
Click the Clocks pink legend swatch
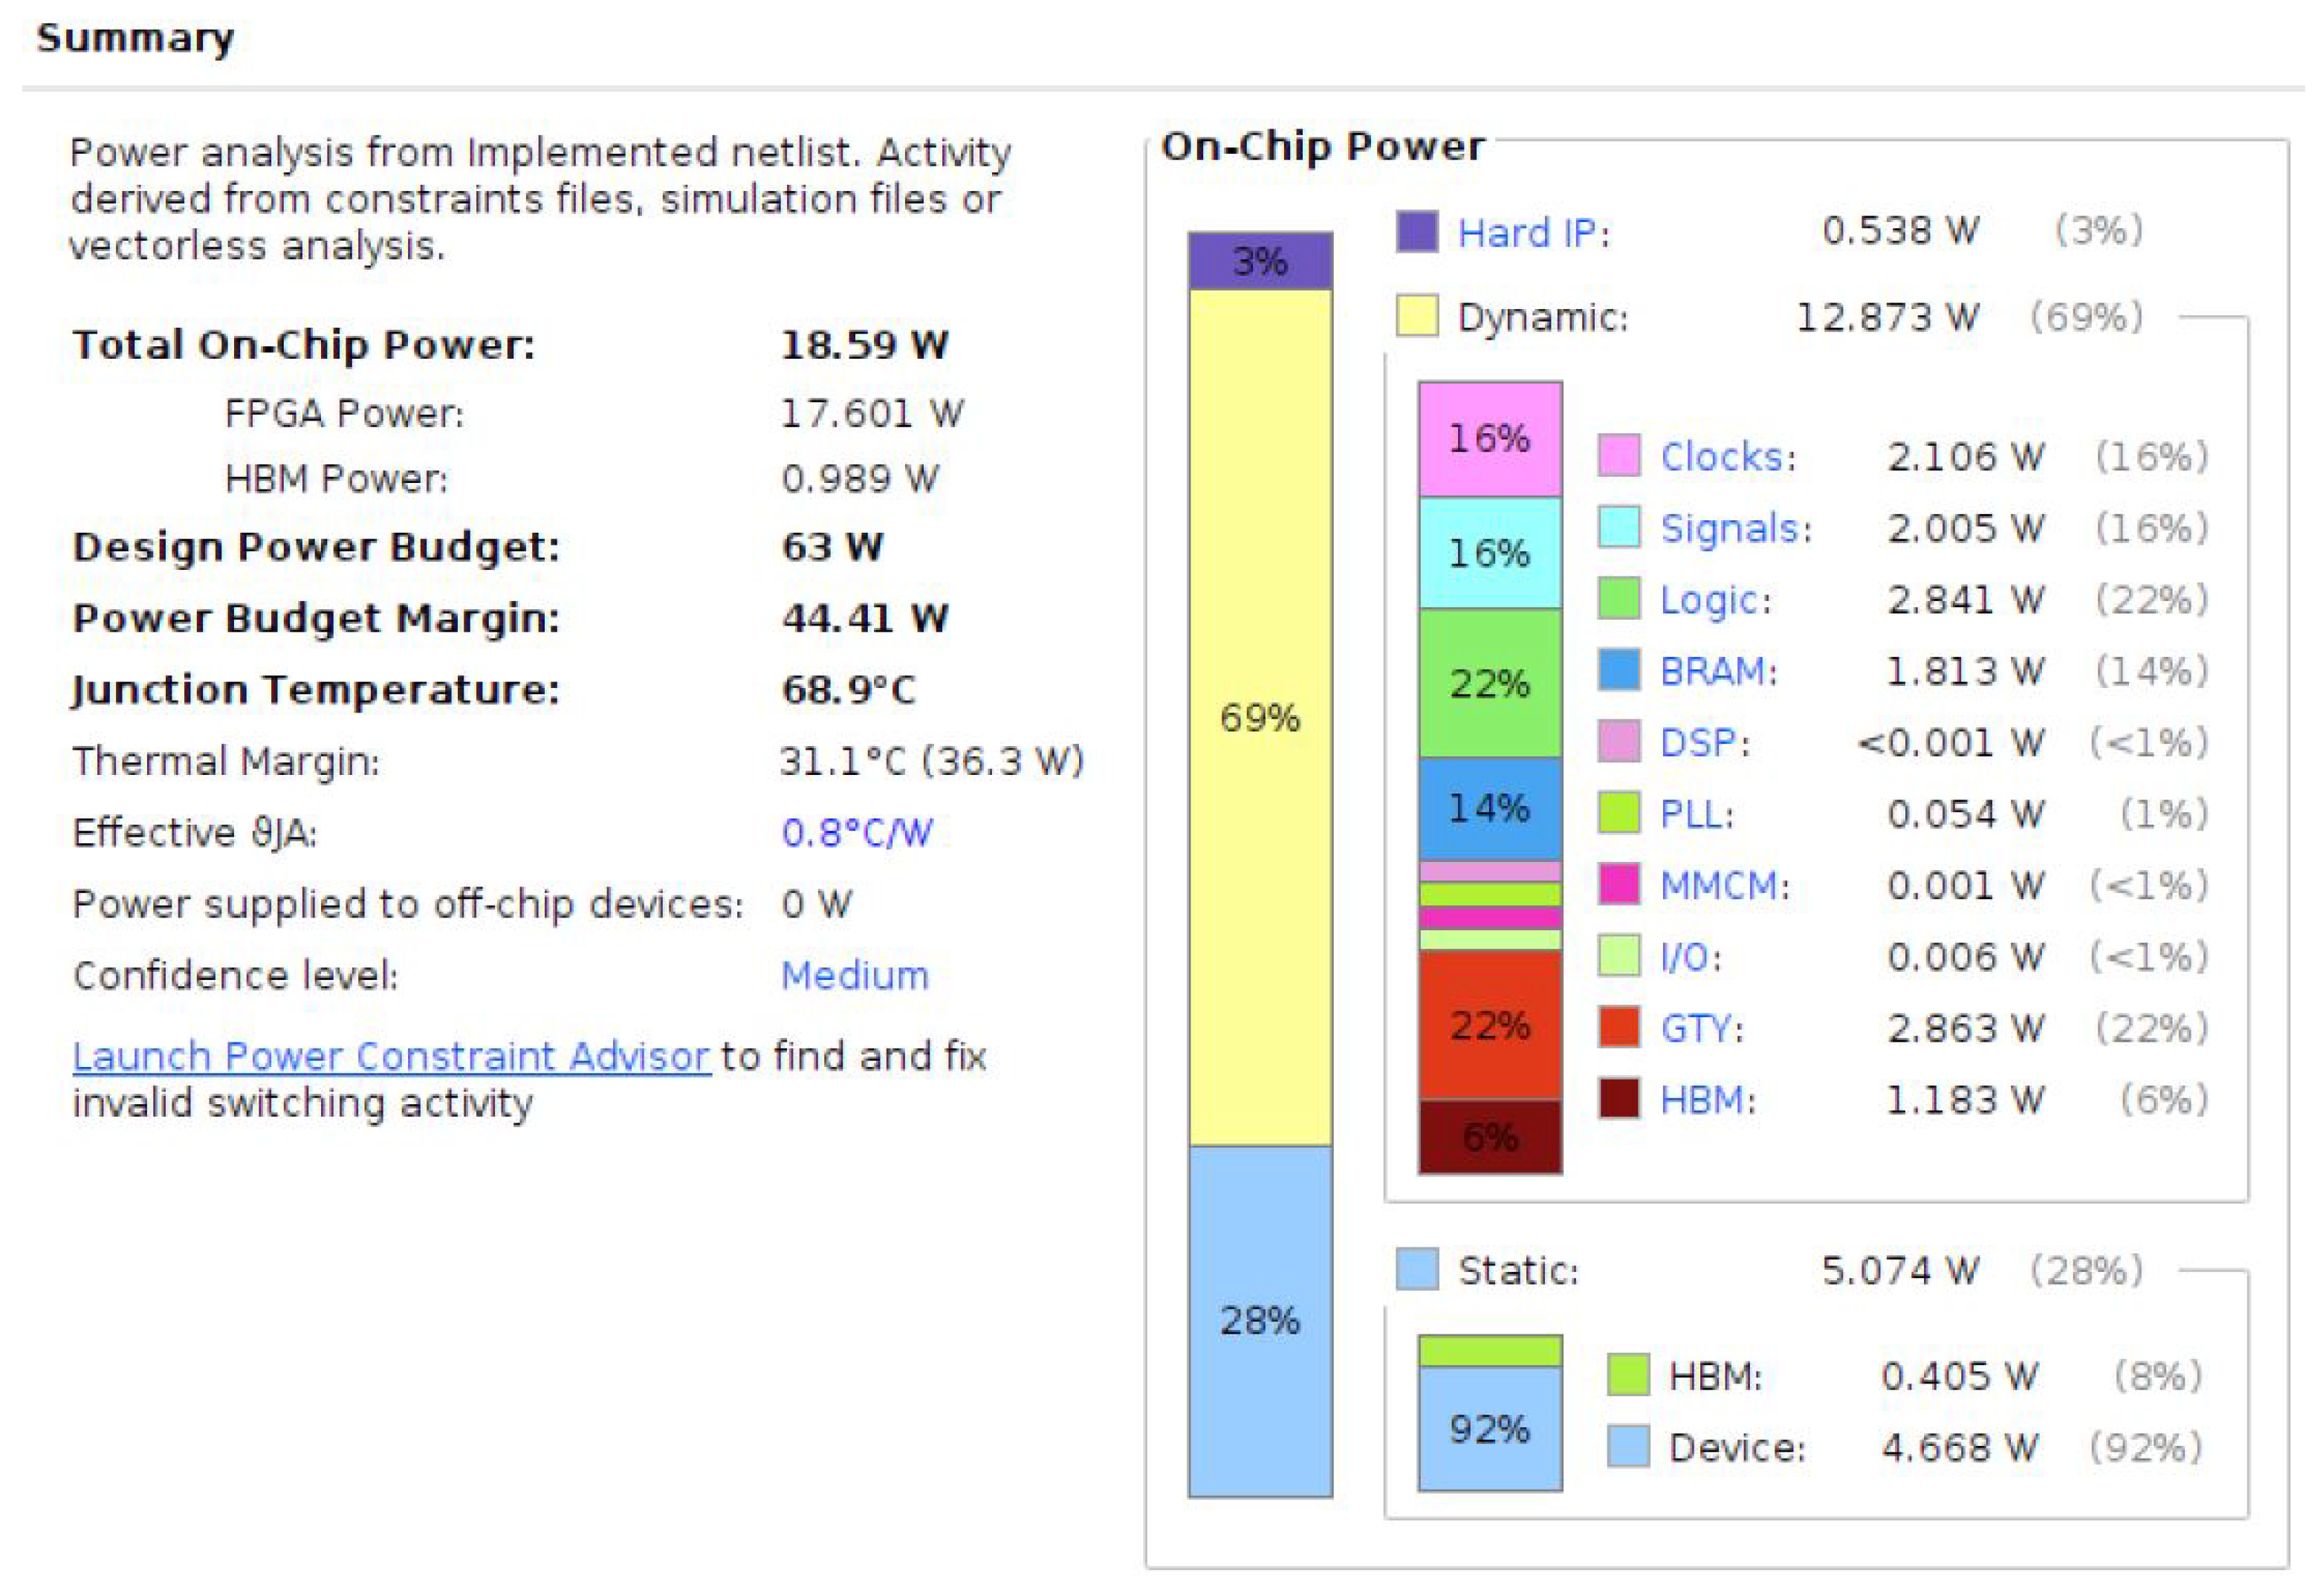(1618, 455)
